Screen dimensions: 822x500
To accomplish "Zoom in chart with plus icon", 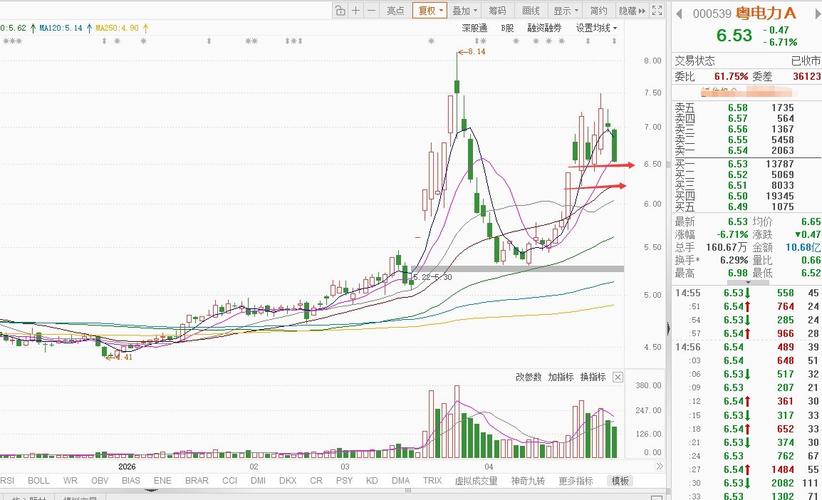I will click(x=355, y=10).
